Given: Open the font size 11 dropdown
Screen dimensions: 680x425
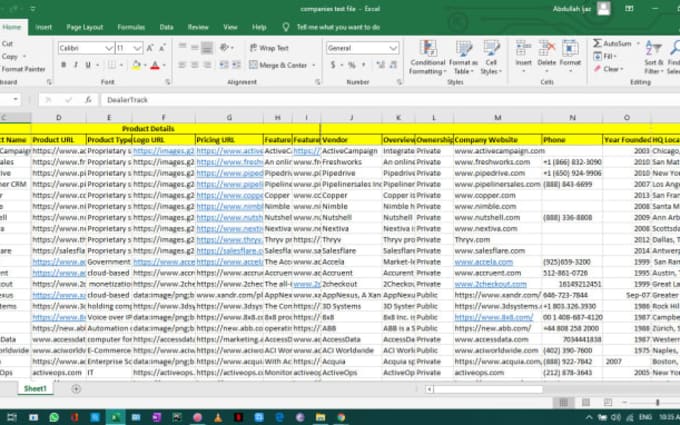Looking at the screenshot, I should tap(137, 48).
